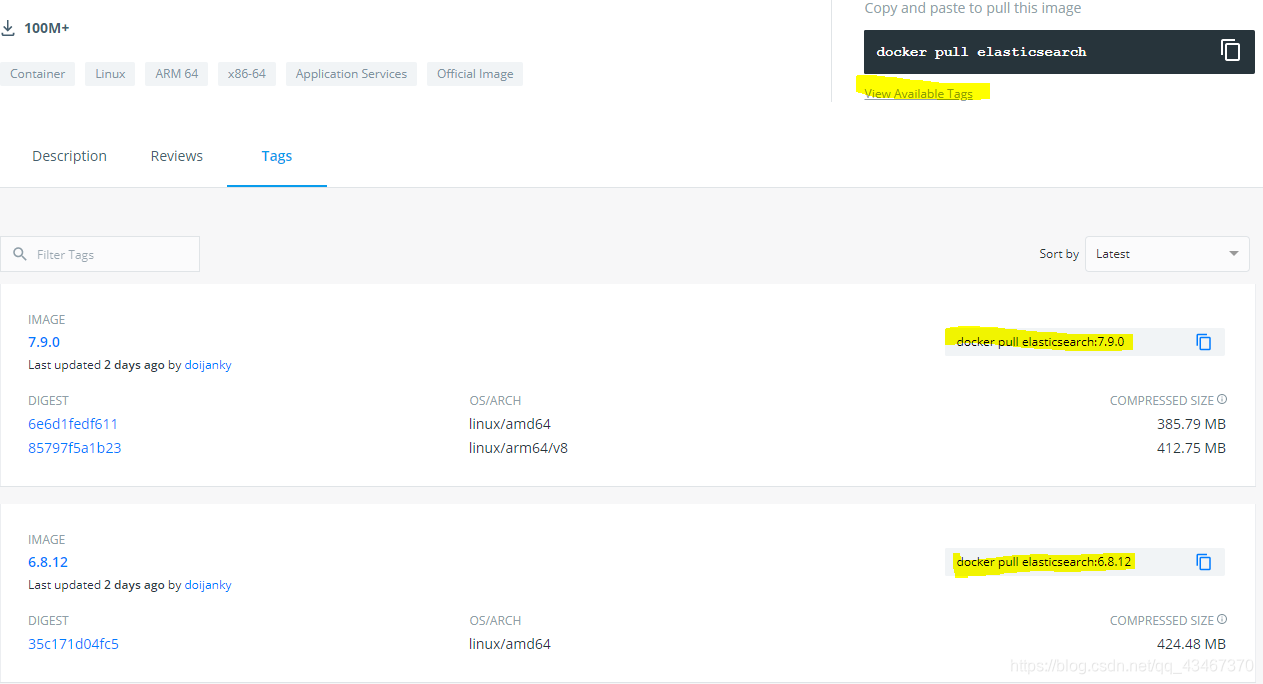Open the Sort by Latest dropdown
The image size is (1263, 684).
tap(1167, 254)
